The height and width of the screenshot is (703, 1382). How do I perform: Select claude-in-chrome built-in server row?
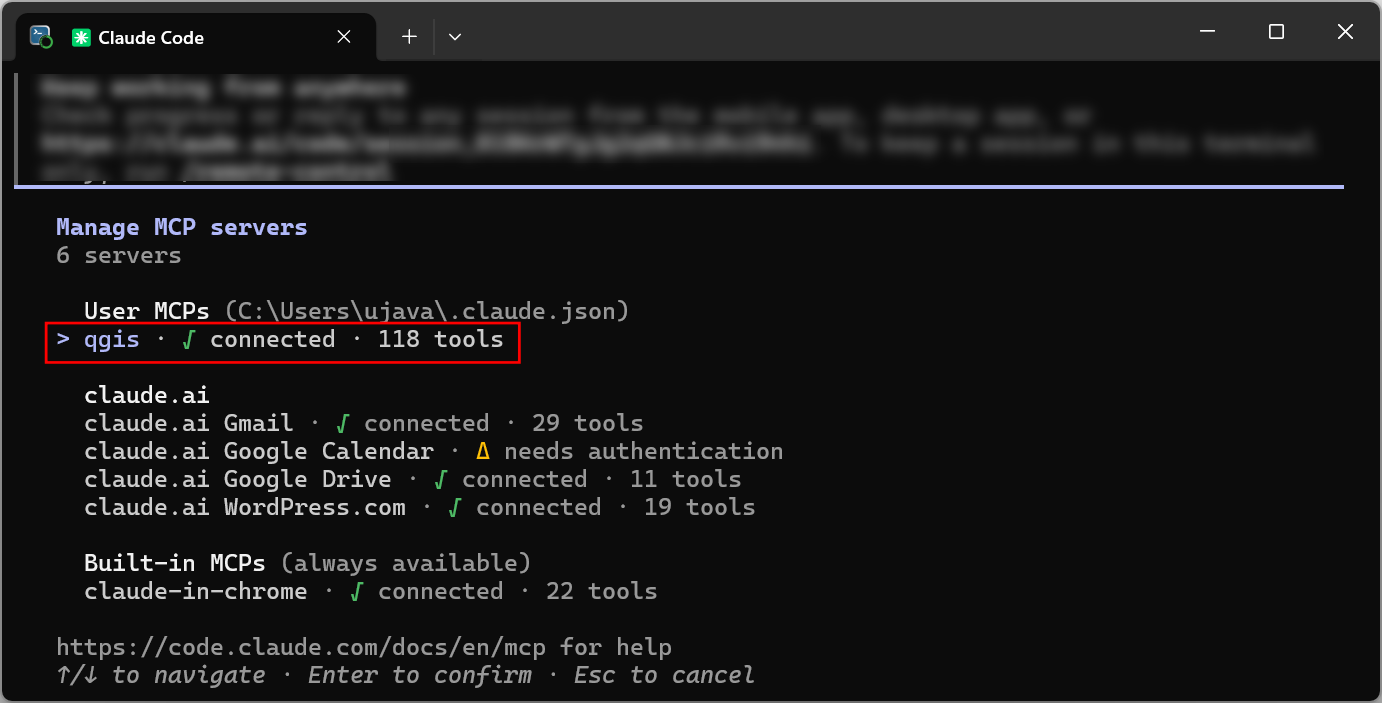[x=370, y=591]
